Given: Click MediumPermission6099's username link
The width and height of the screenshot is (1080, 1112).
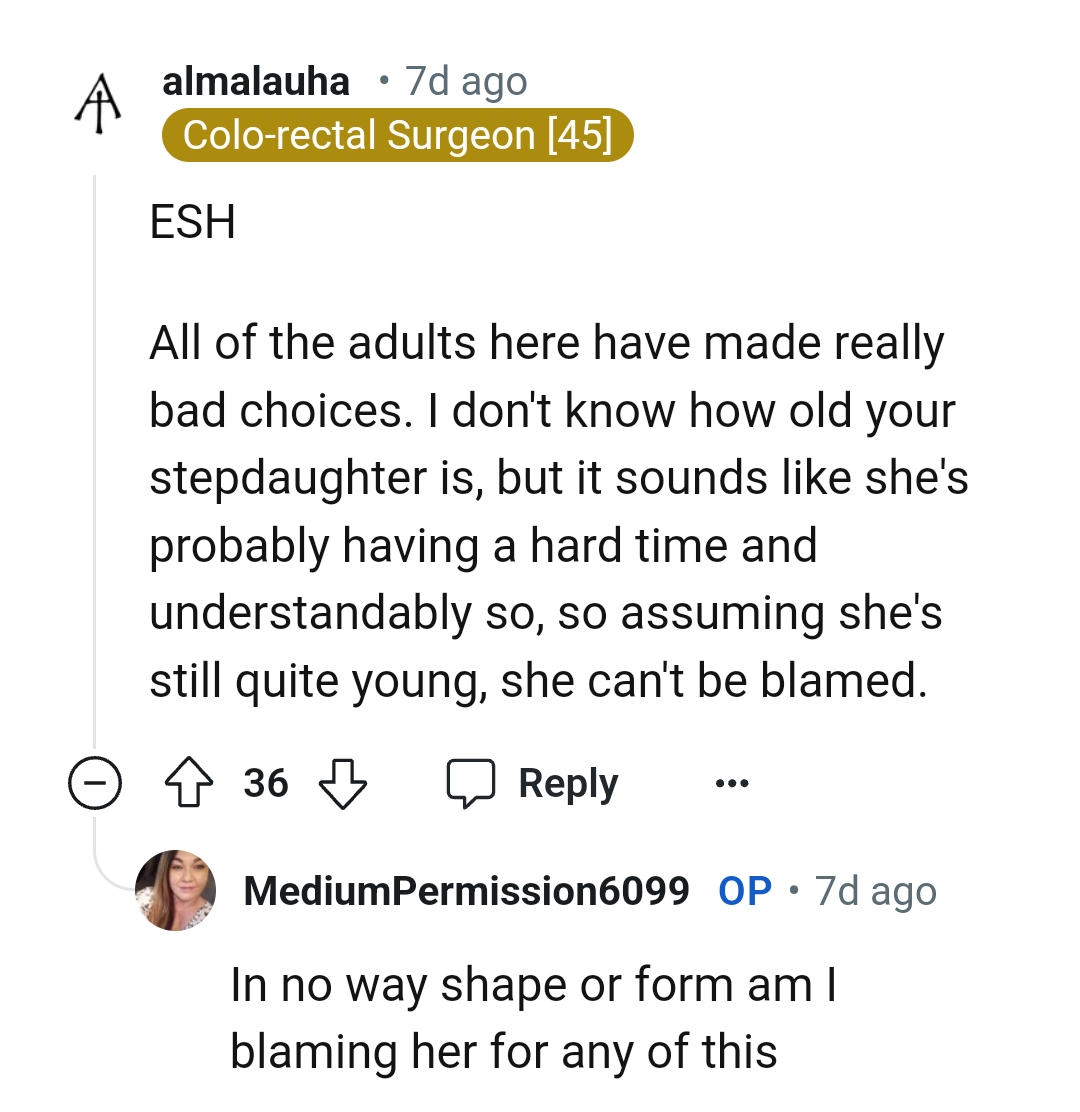Looking at the screenshot, I should (x=465, y=890).
